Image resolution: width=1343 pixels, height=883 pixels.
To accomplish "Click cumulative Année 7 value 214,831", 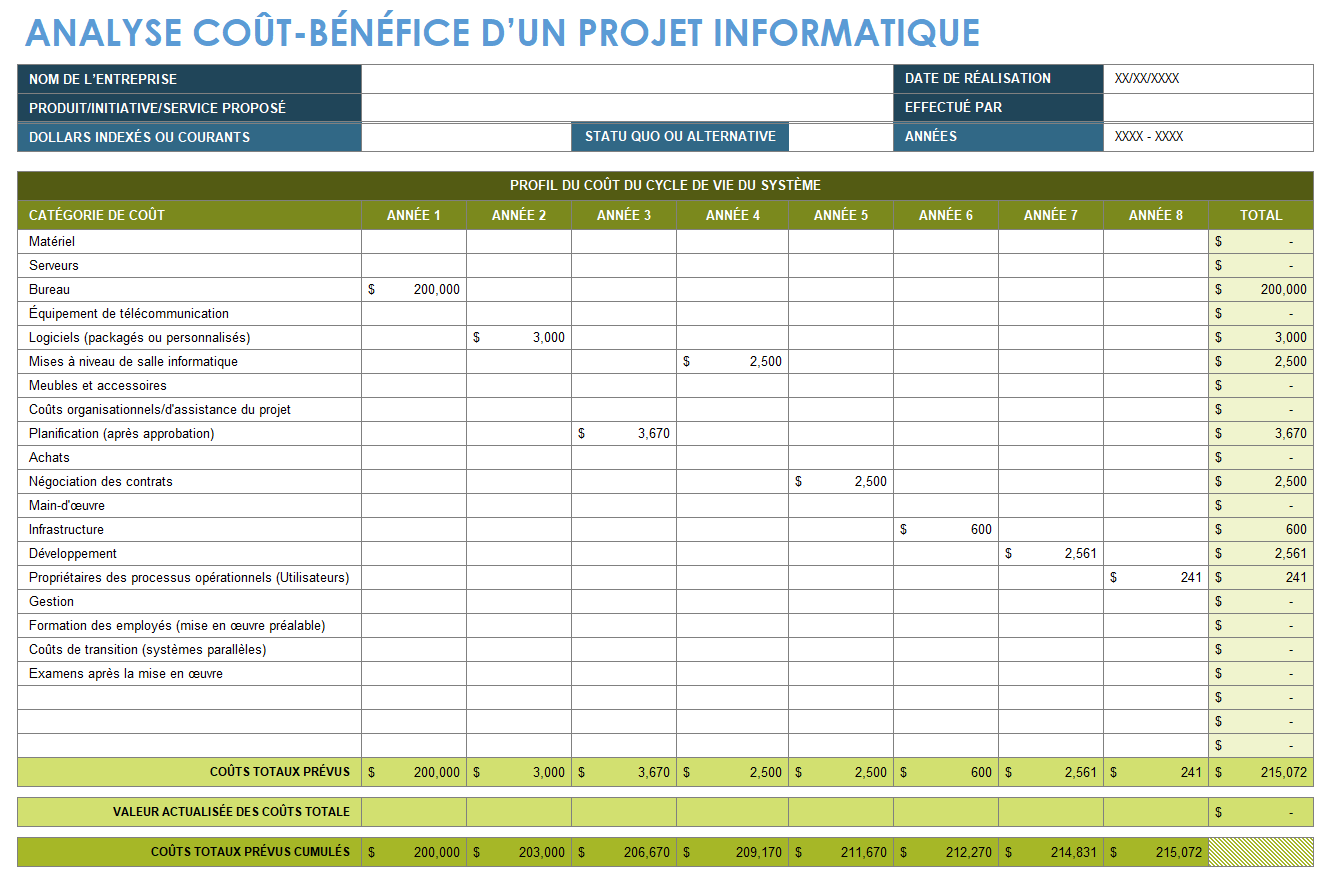I will point(1051,852).
